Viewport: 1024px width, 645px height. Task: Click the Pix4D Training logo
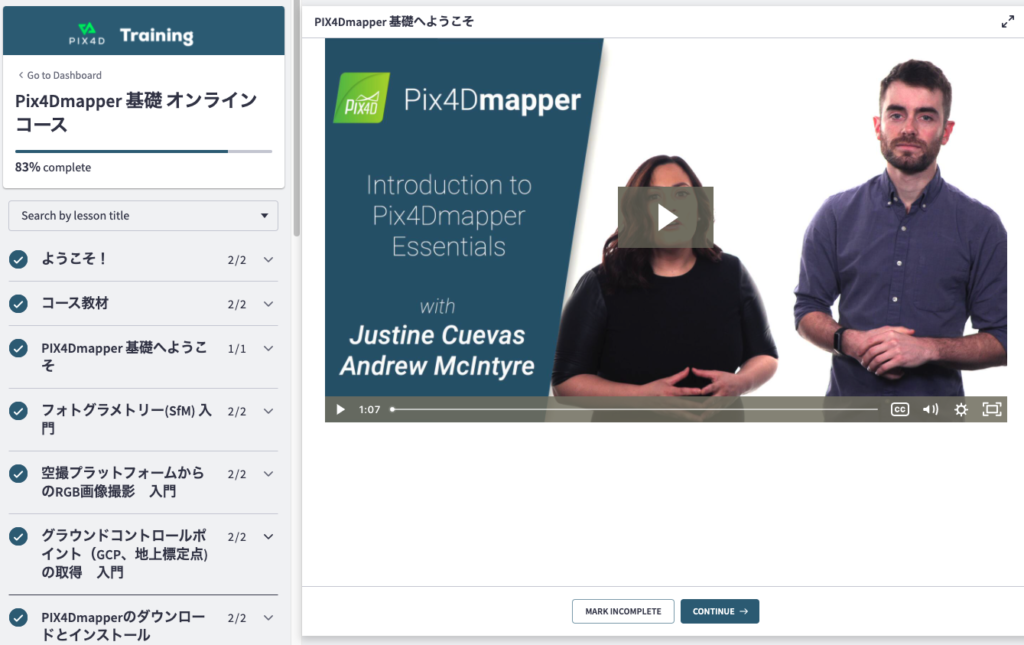tap(143, 35)
